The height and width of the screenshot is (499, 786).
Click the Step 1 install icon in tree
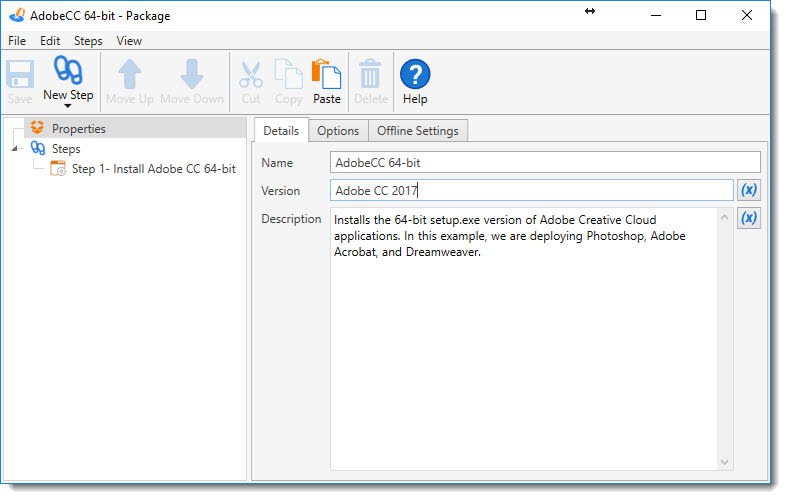(x=58, y=169)
